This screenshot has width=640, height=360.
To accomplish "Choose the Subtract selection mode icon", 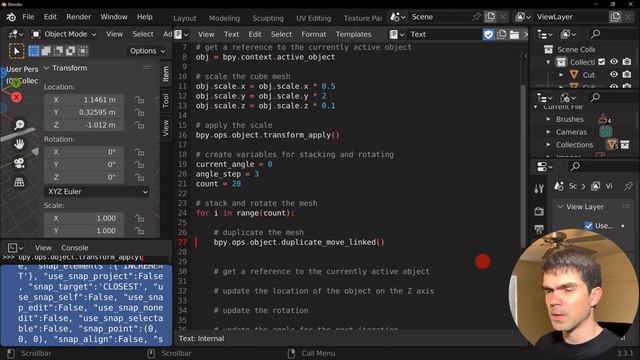I will point(58,51).
